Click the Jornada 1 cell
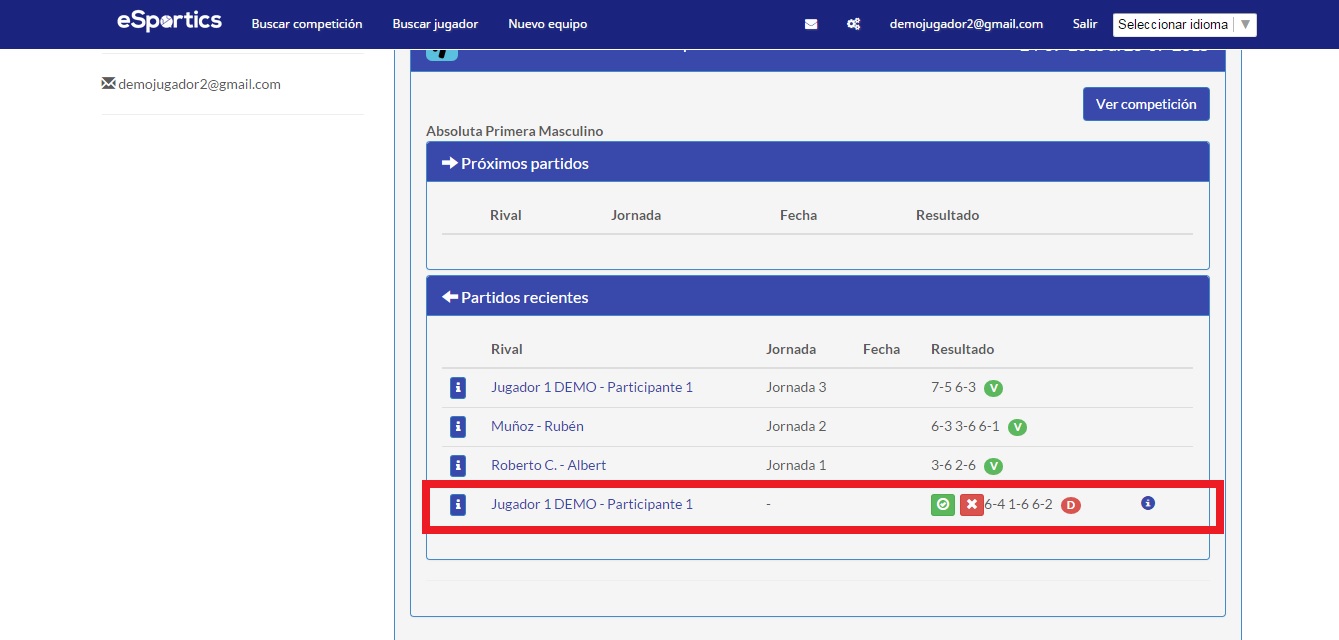1339x640 pixels. (x=796, y=465)
